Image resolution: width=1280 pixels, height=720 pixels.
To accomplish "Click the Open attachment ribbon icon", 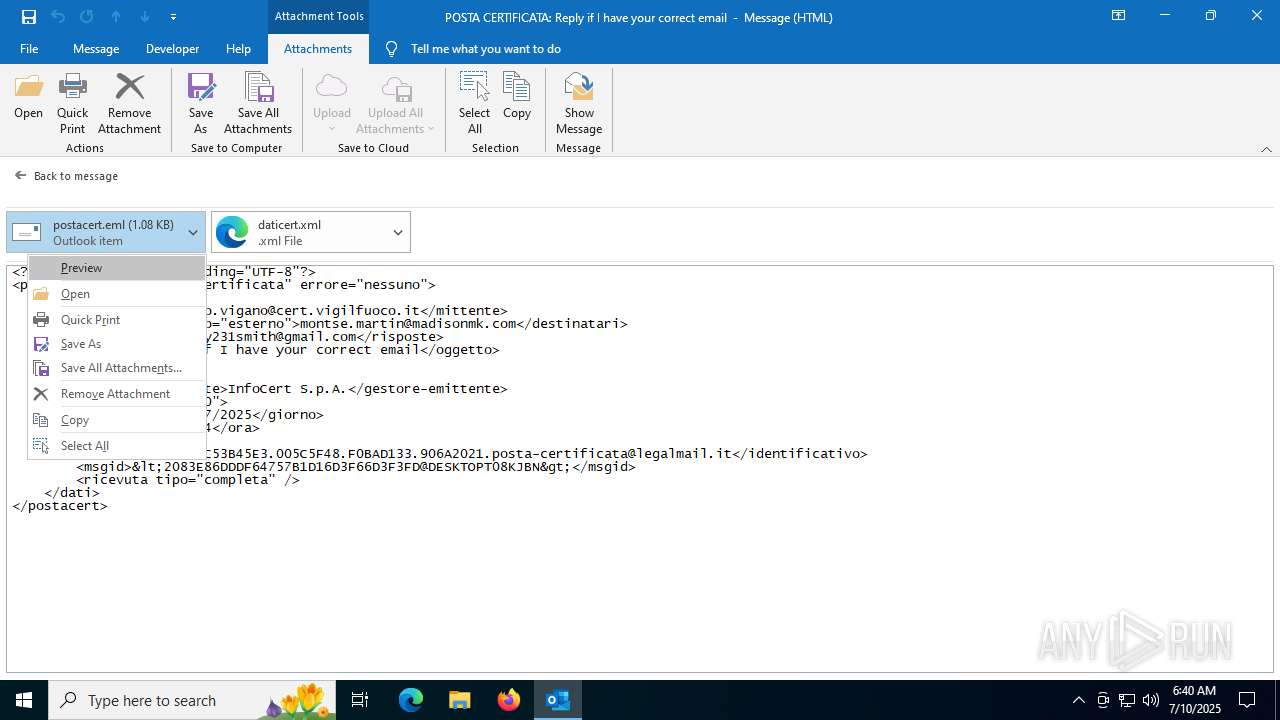I will [28, 97].
